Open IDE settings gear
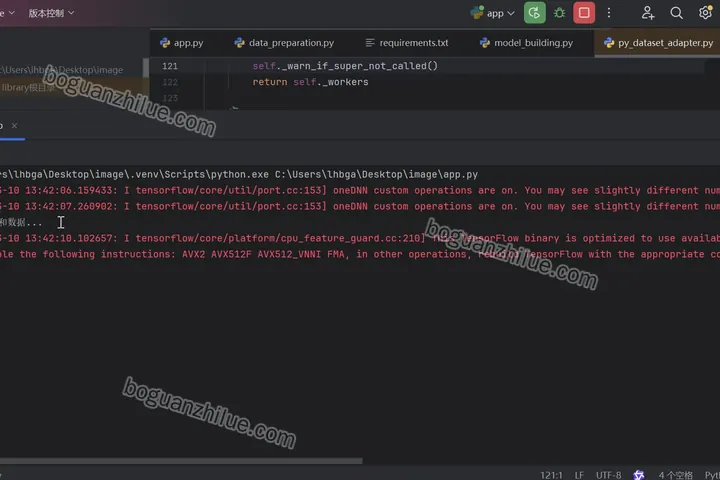The width and height of the screenshot is (720, 480). tap(705, 13)
